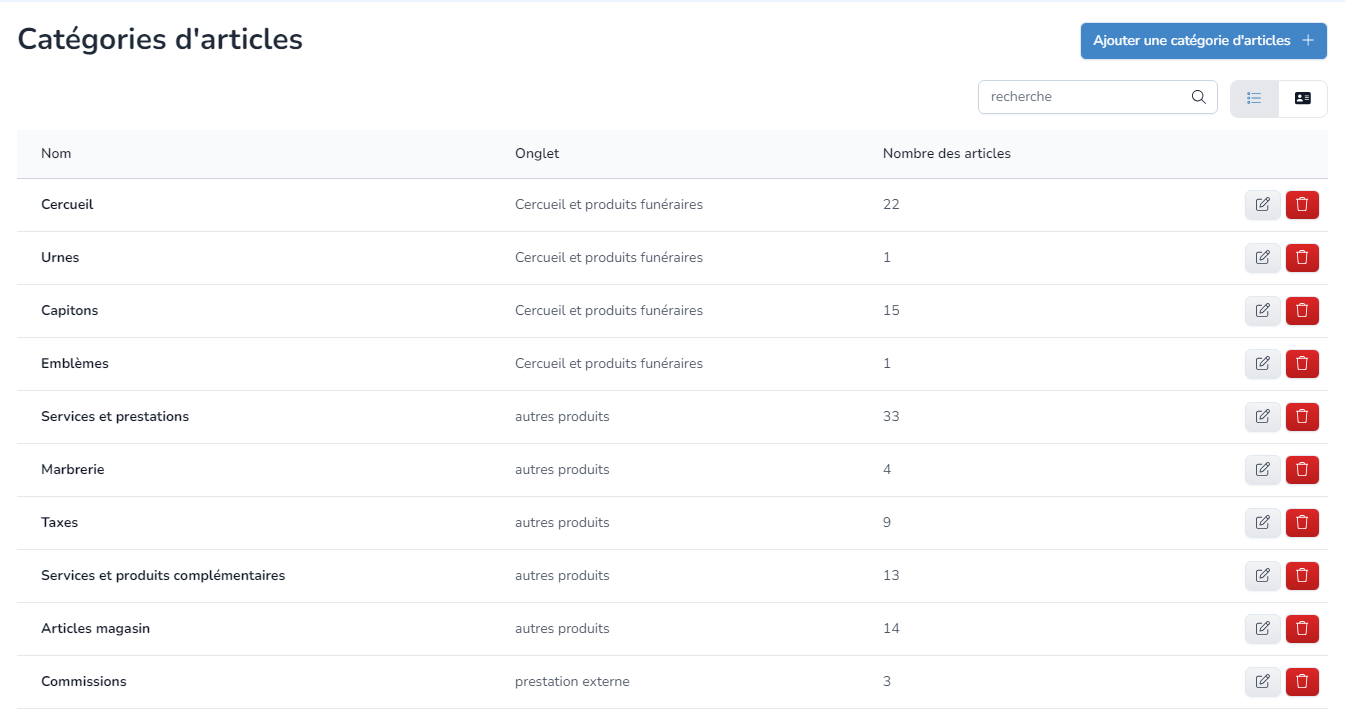Select the Cercueil category name
The width and height of the screenshot is (1345, 716).
click(67, 205)
